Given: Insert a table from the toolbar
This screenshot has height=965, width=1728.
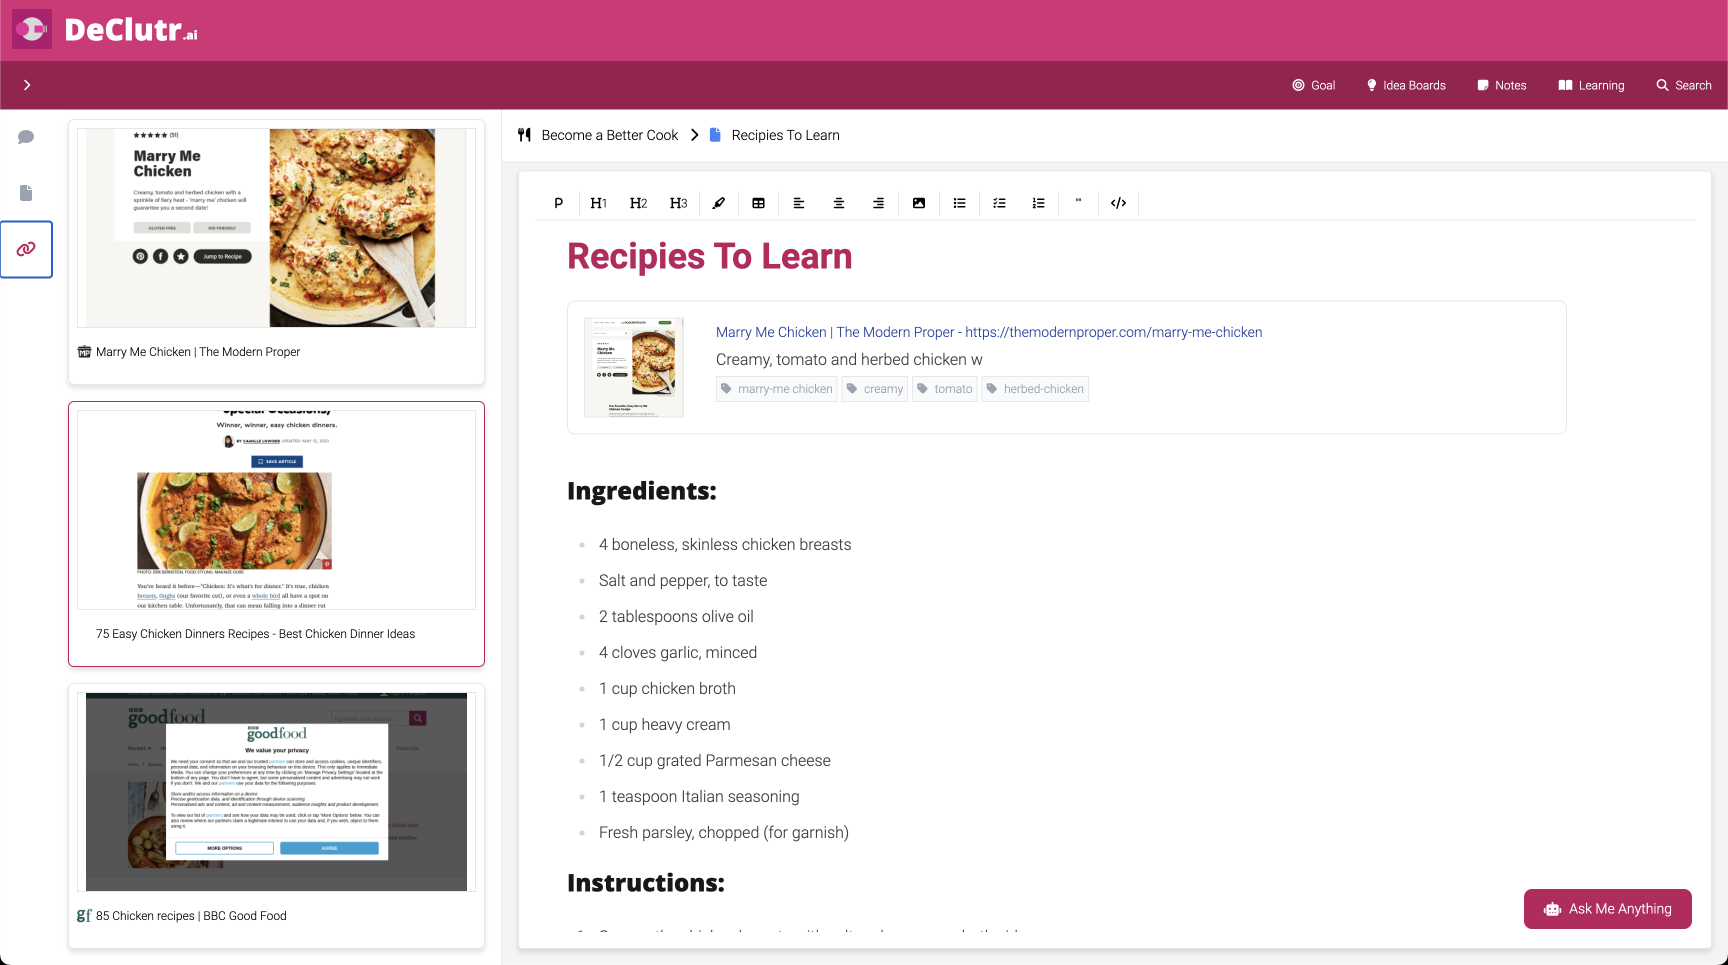Looking at the screenshot, I should 758,203.
